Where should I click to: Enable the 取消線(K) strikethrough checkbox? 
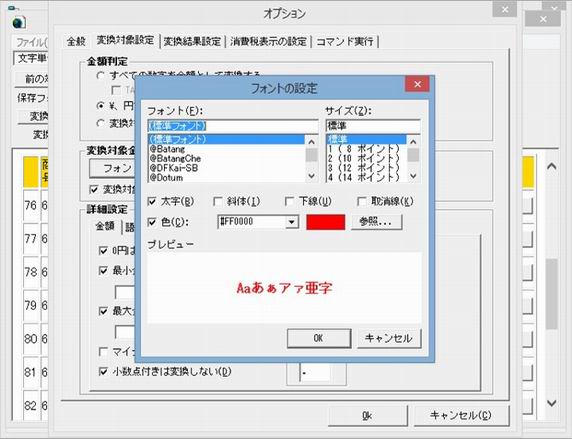(x=362, y=201)
